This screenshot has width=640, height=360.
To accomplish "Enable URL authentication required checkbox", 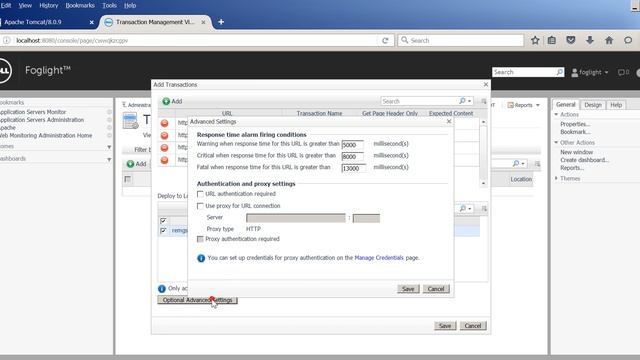I will click(x=200, y=194).
